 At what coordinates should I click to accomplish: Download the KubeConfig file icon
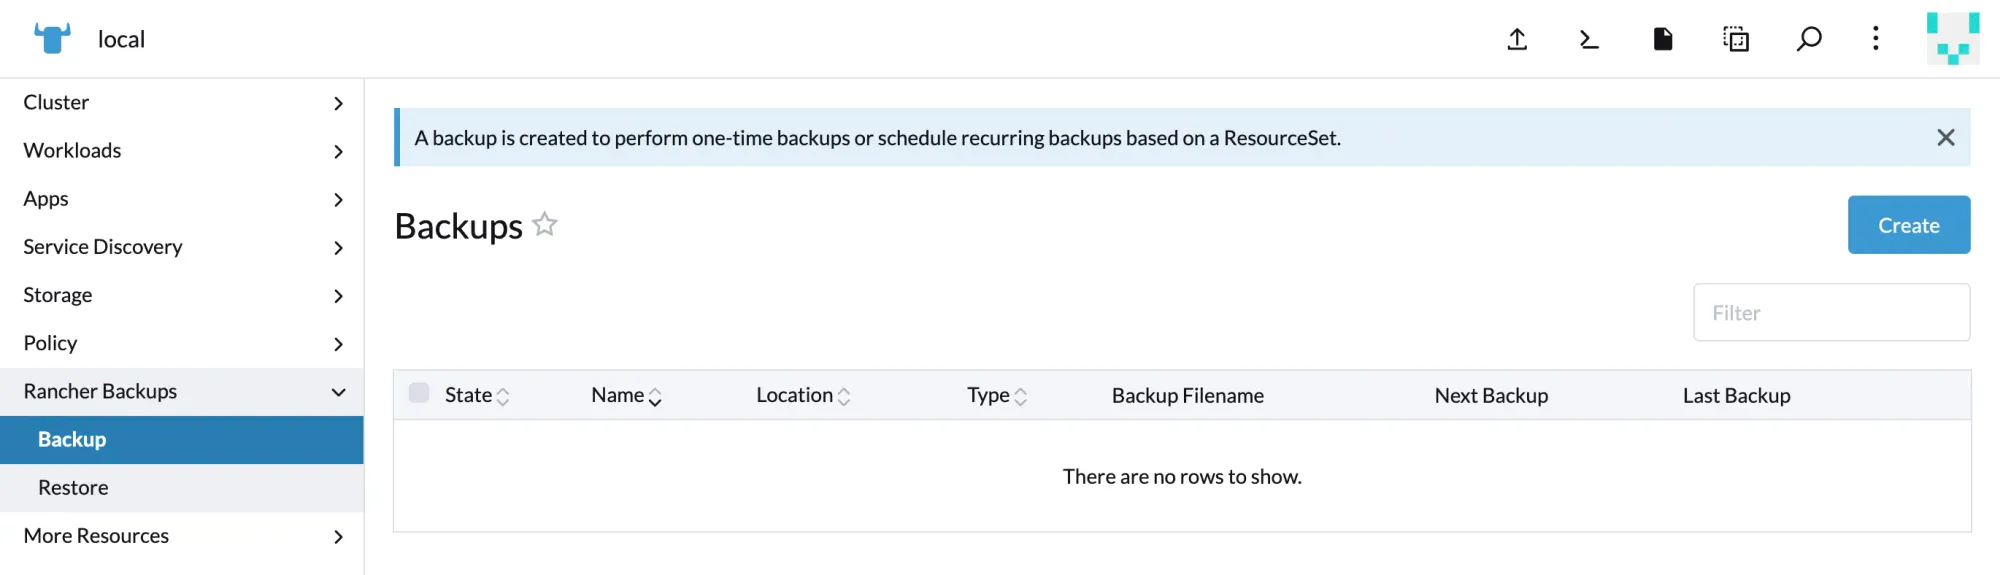[x=1662, y=39]
